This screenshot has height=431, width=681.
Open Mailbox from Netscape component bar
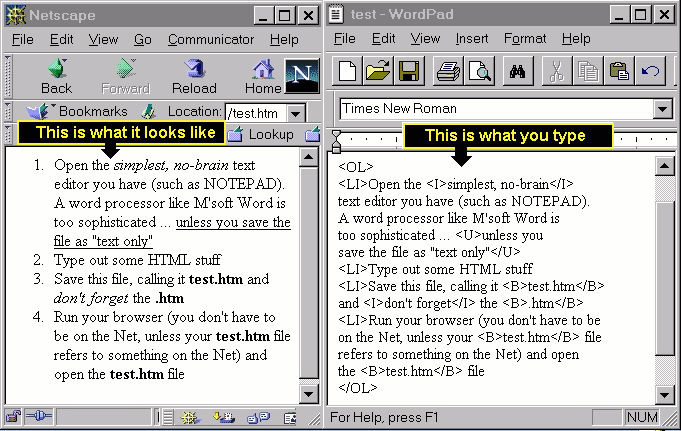[224, 418]
